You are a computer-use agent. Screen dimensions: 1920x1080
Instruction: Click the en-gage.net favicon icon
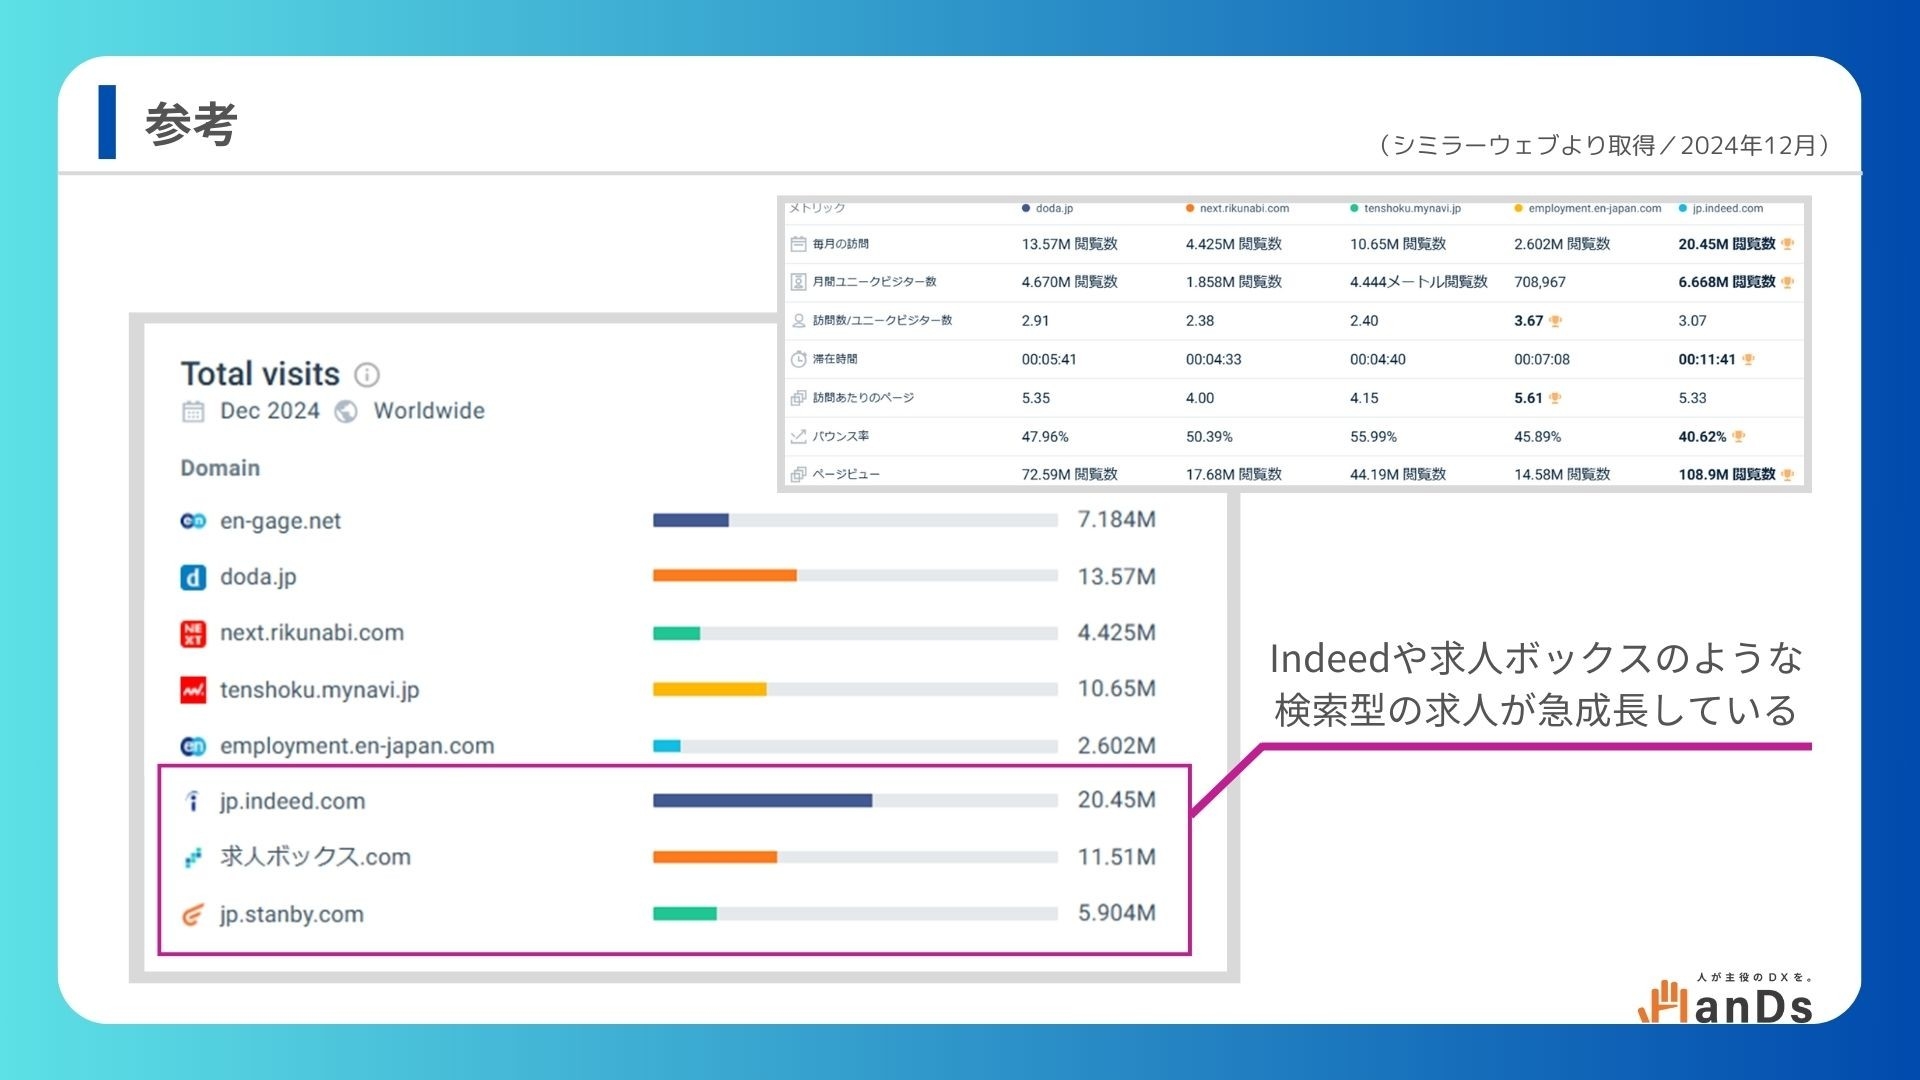(193, 521)
